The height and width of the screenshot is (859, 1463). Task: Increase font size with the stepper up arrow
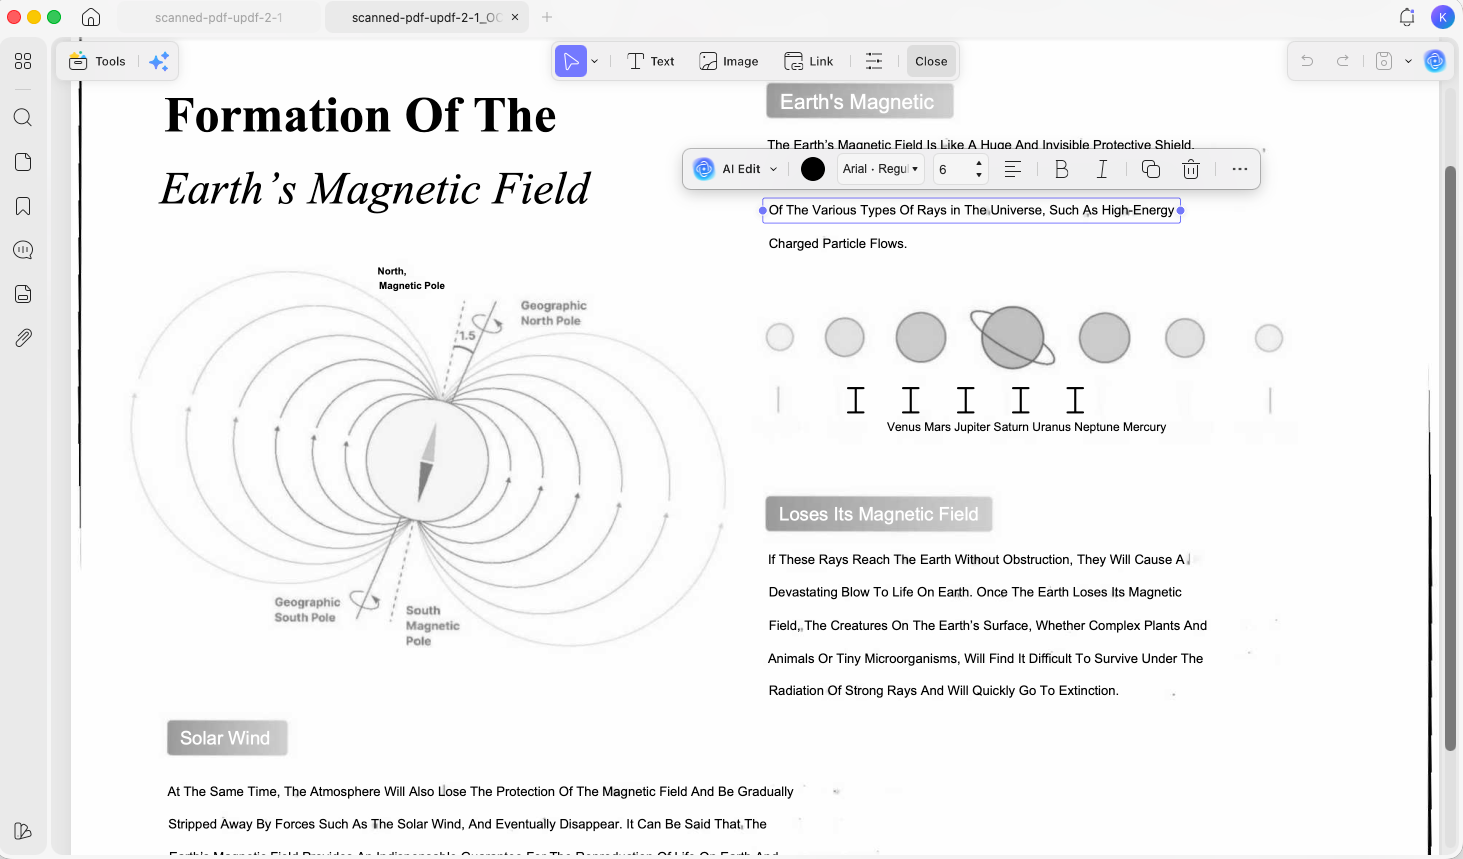979,163
